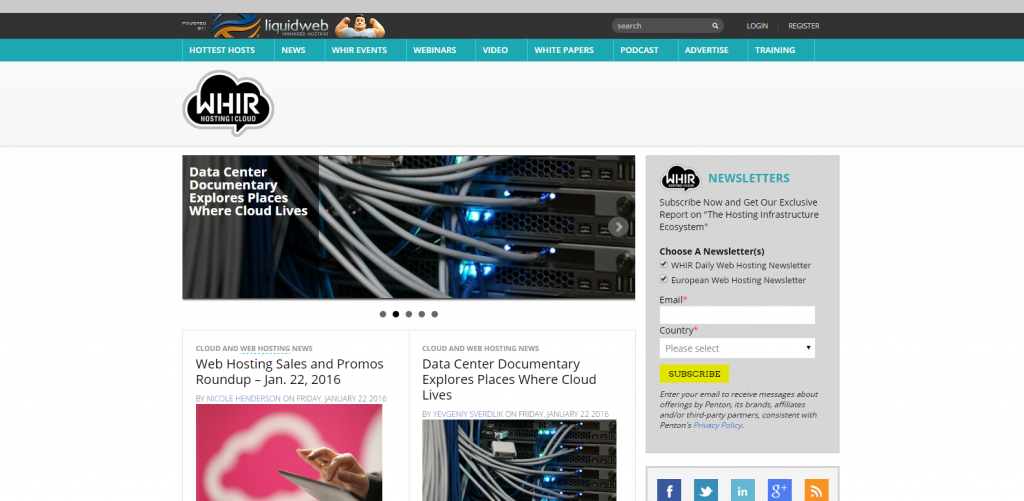Select the fourth slideshow dot
The width and height of the screenshot is (1024, 501).
click(422, 314)
